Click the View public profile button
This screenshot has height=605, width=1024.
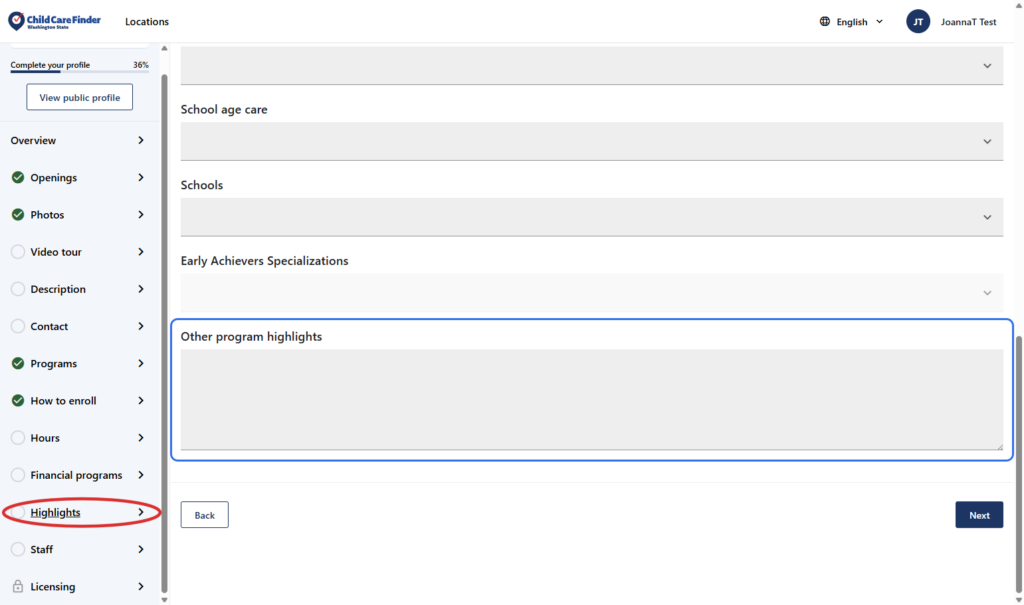pyautogui.click(x=79, y=98)
